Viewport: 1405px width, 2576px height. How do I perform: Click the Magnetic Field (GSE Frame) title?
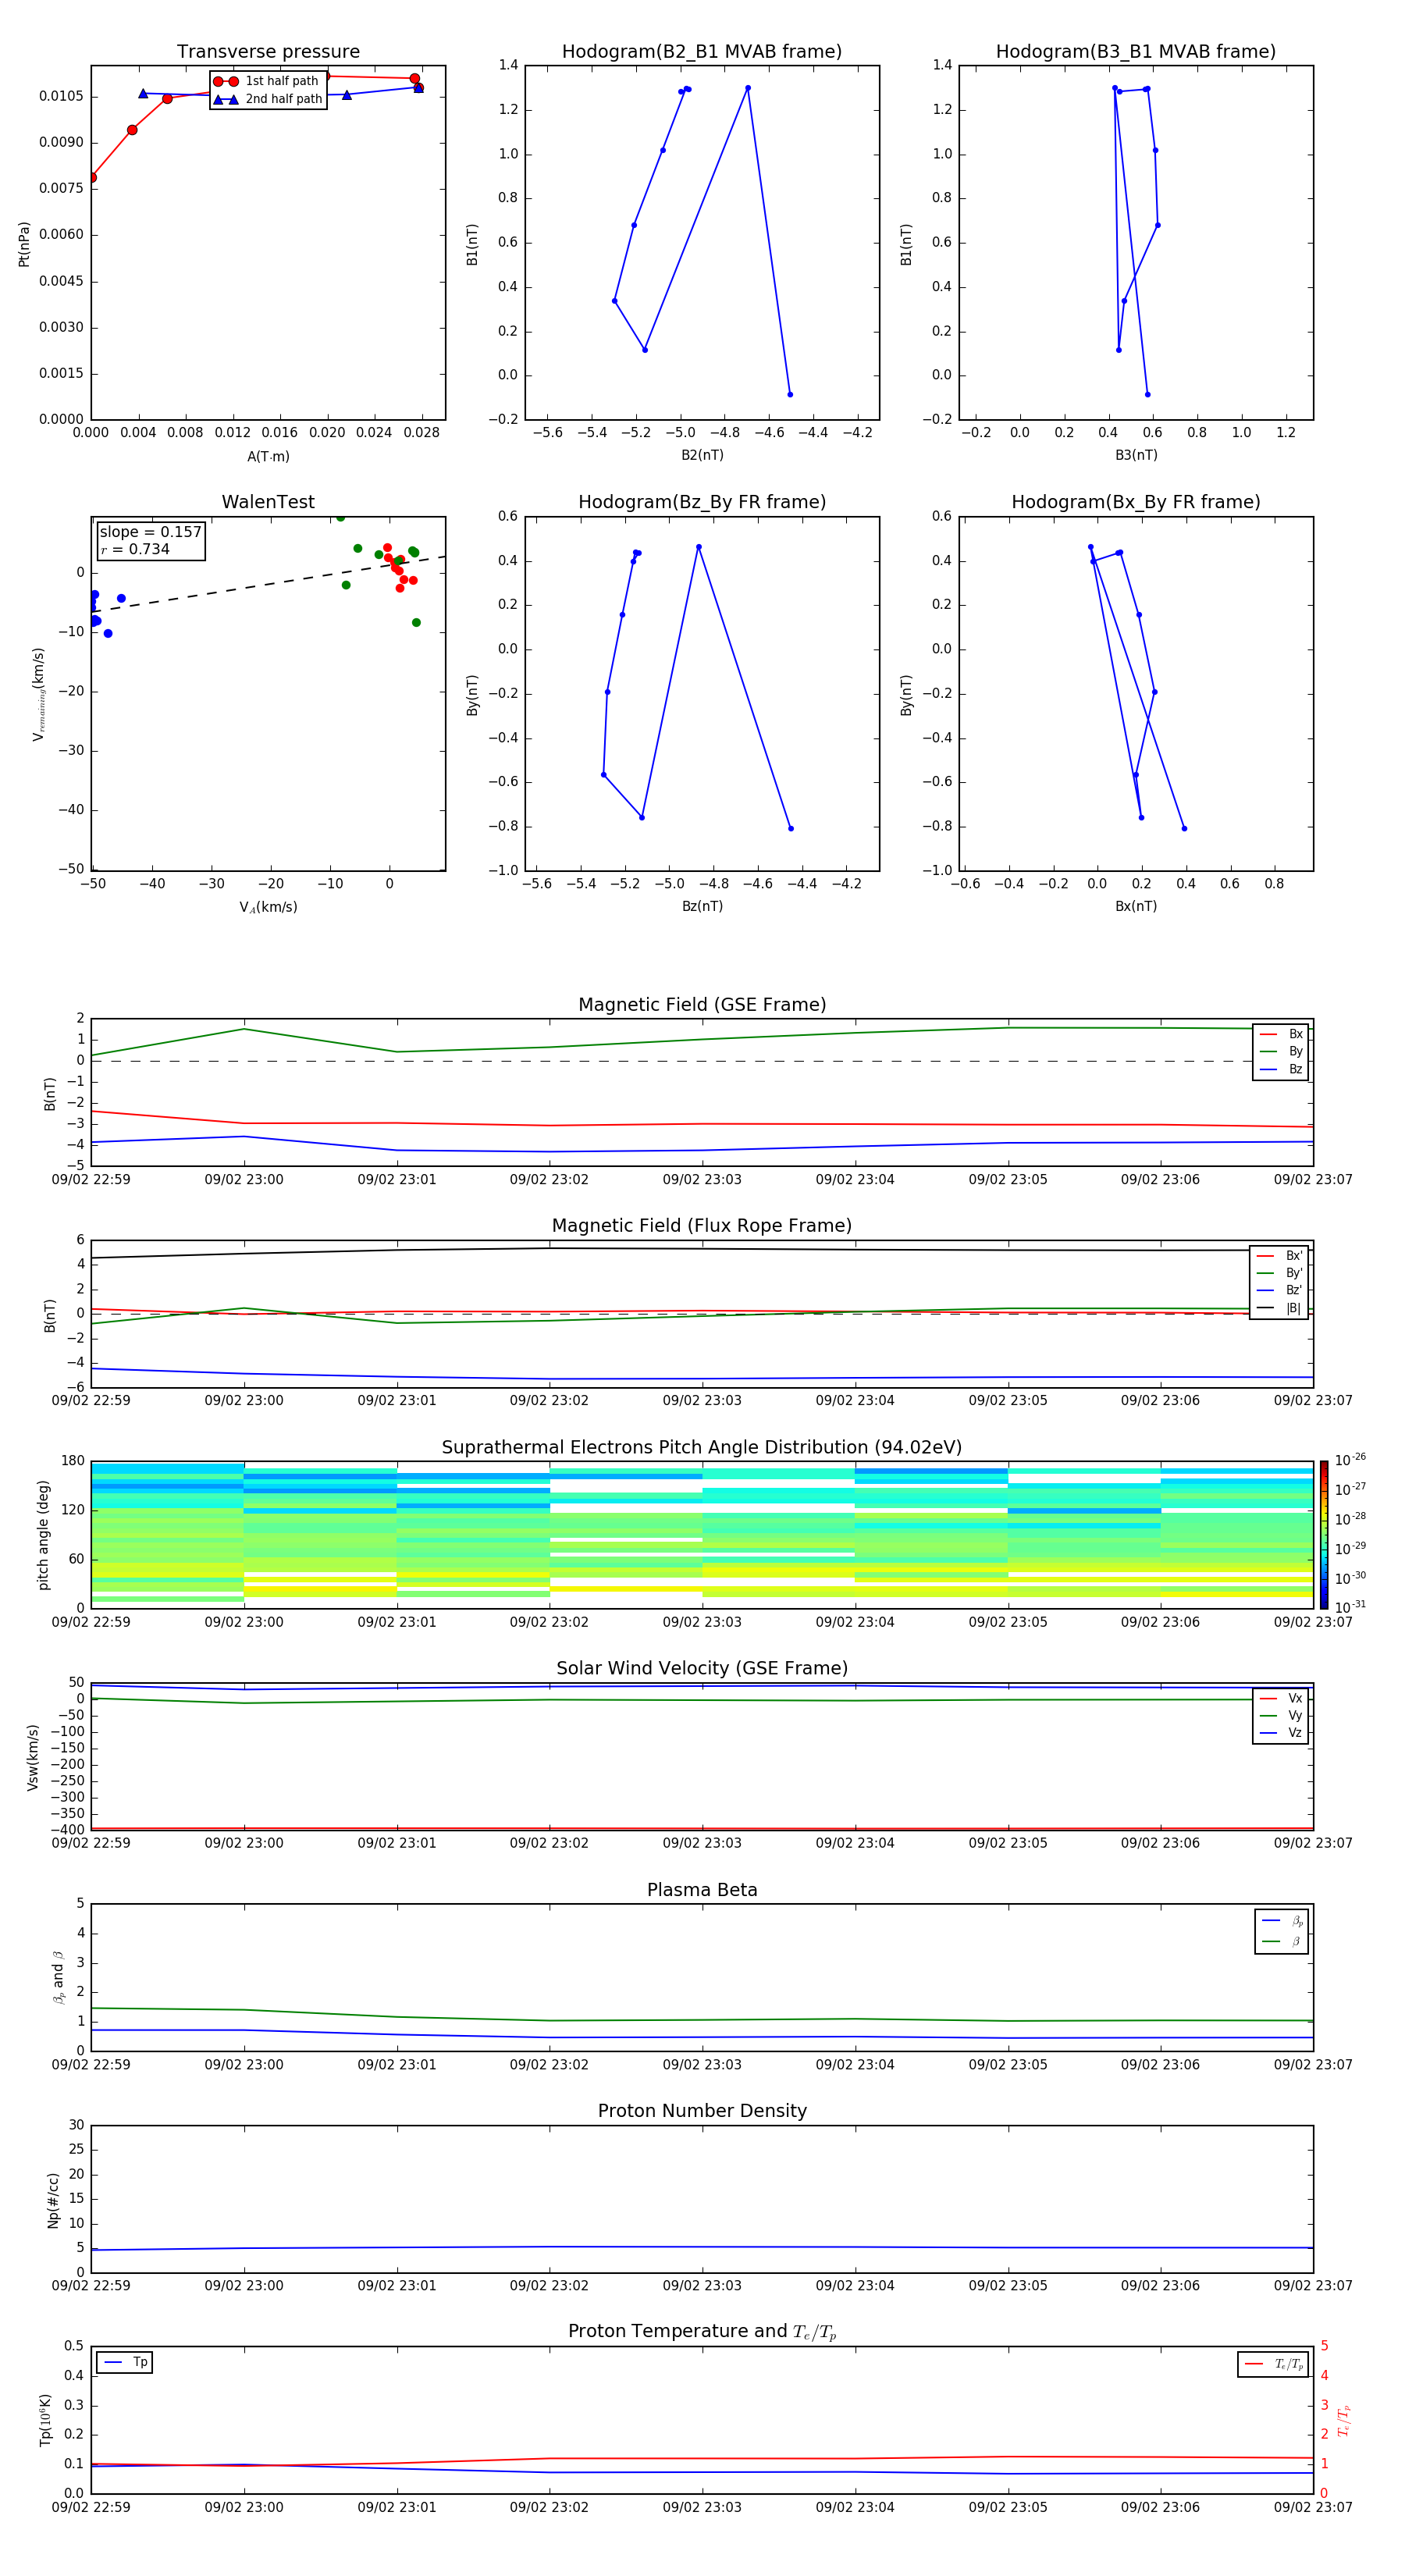tap(702, 1005)
